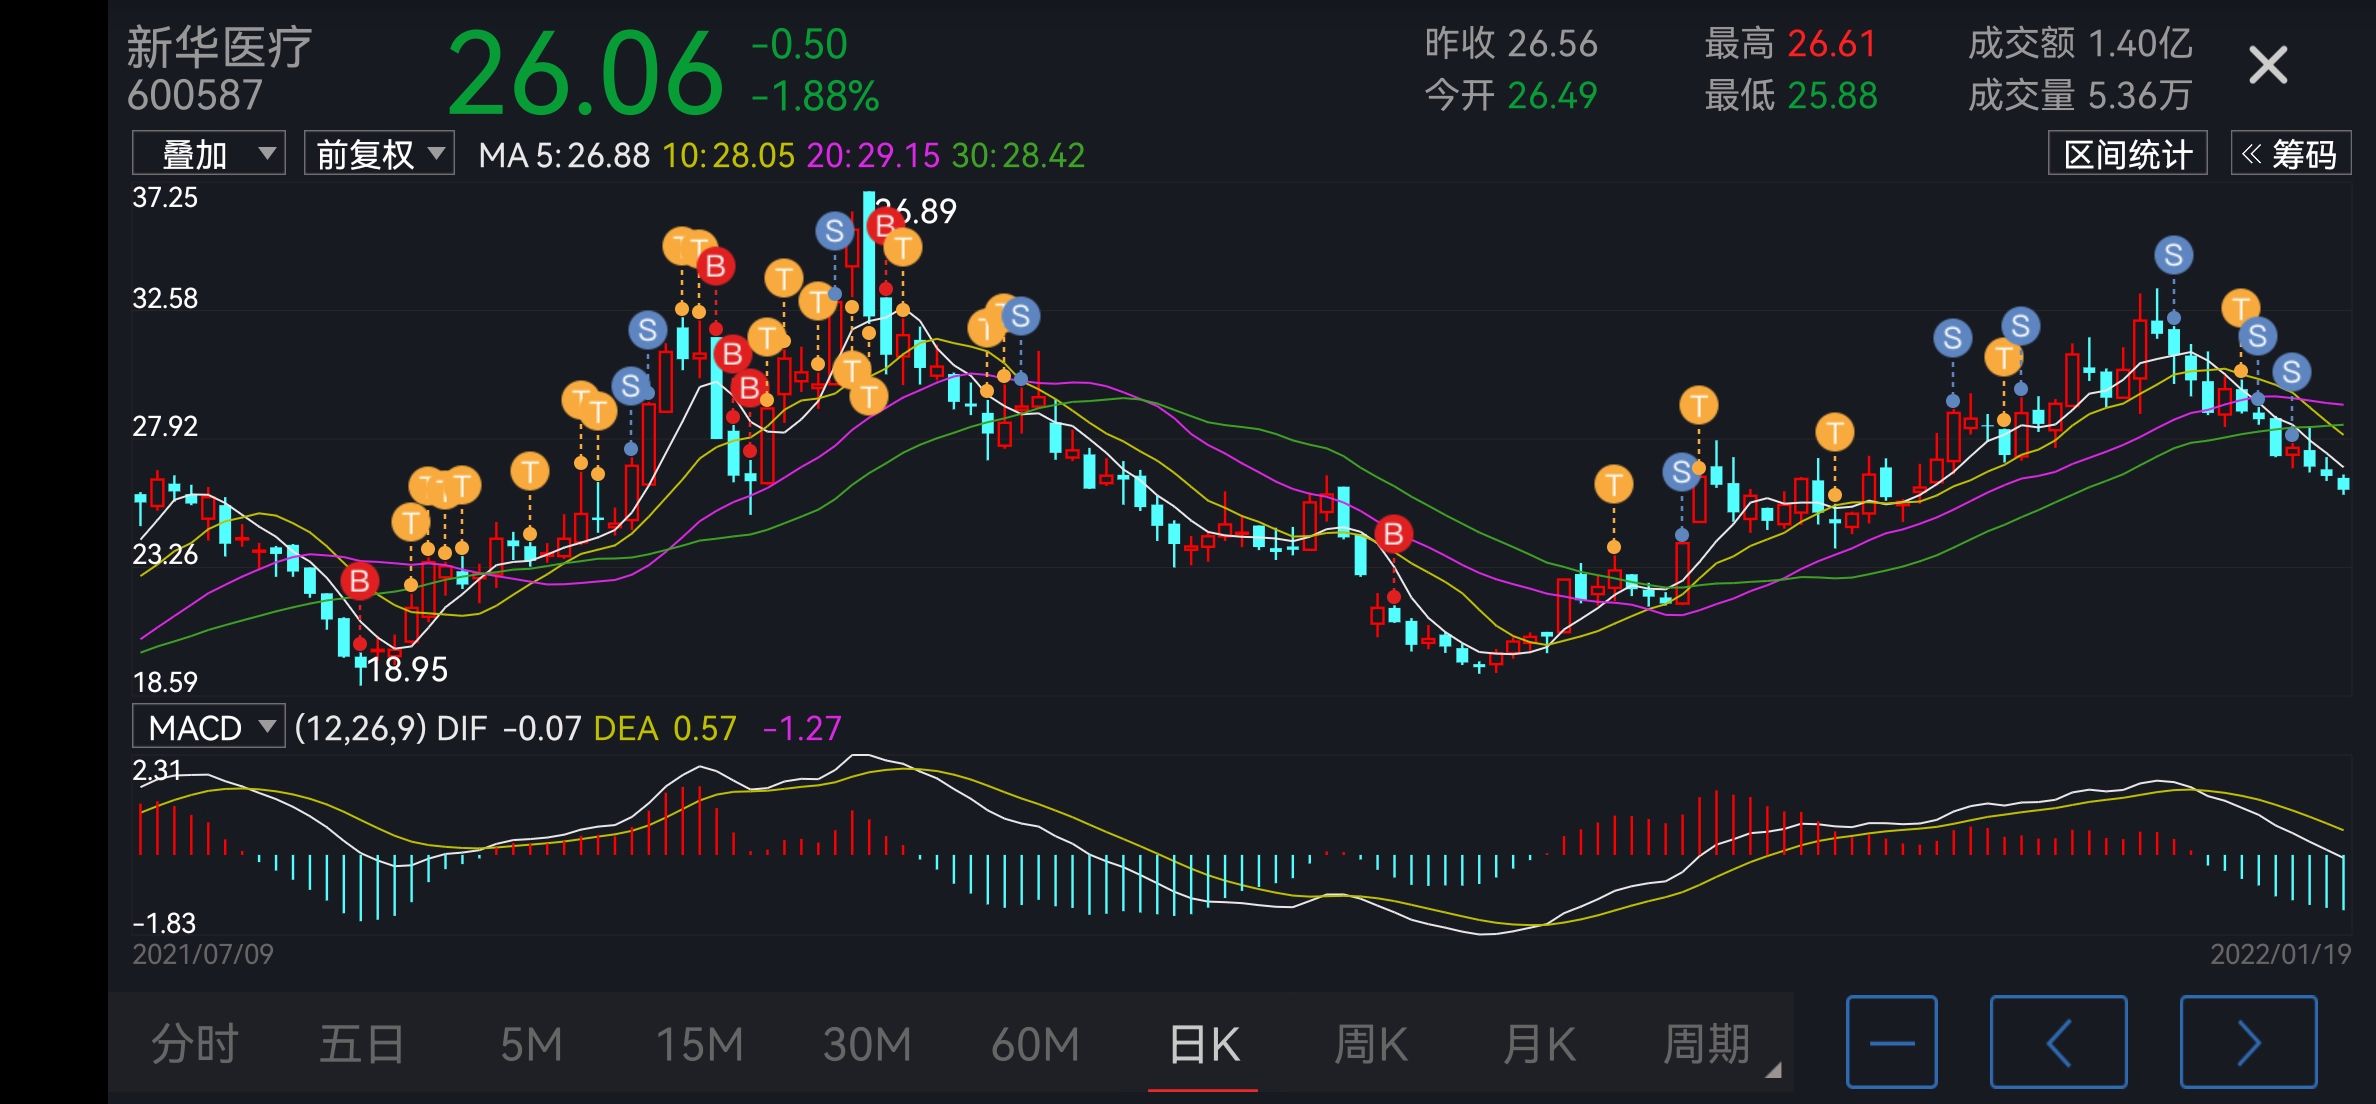Switch to the 月K monthly tab
This screenshot has height=1104, width=2376.
[x=1539, y=1044]
